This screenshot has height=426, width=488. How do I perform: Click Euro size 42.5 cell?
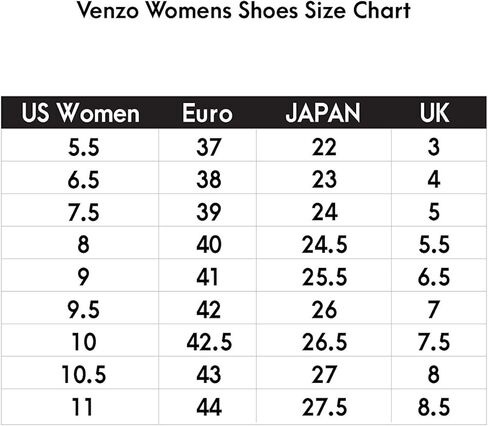click(209, 342)
